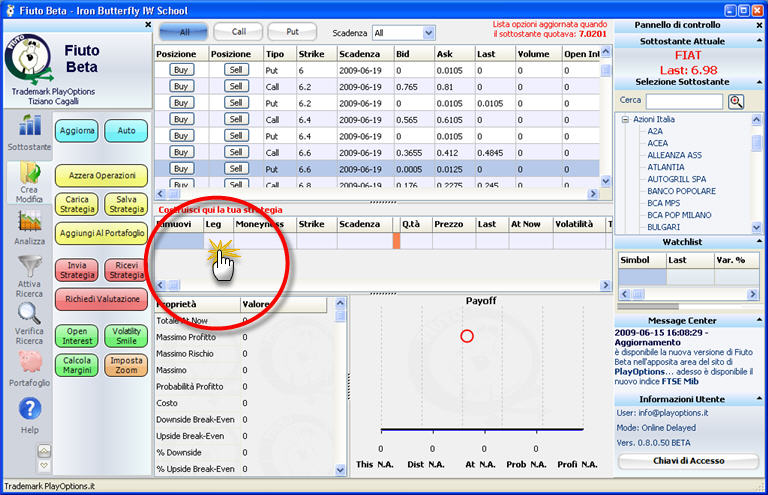Select AUTOGRILL SPA in the stock tree

point(676,179)
